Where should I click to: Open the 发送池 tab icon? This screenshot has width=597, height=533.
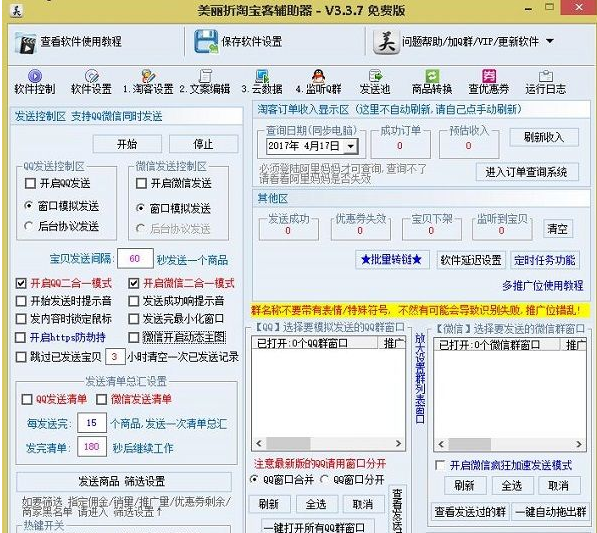tap(375, 76)
